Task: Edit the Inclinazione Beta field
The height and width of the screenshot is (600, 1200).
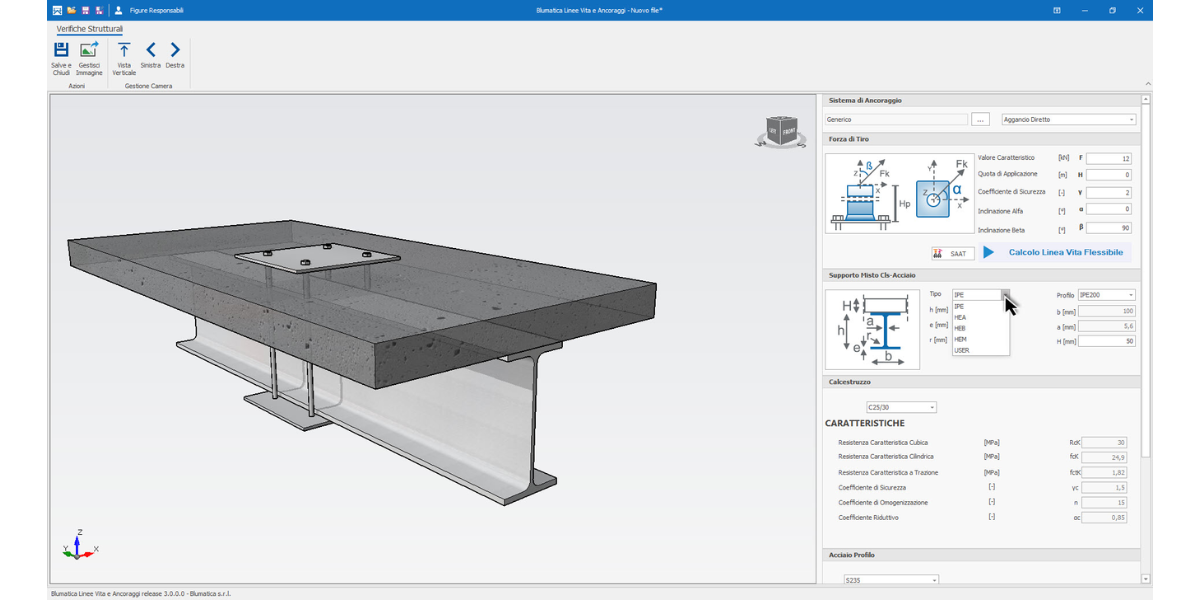Action: 1108,227
